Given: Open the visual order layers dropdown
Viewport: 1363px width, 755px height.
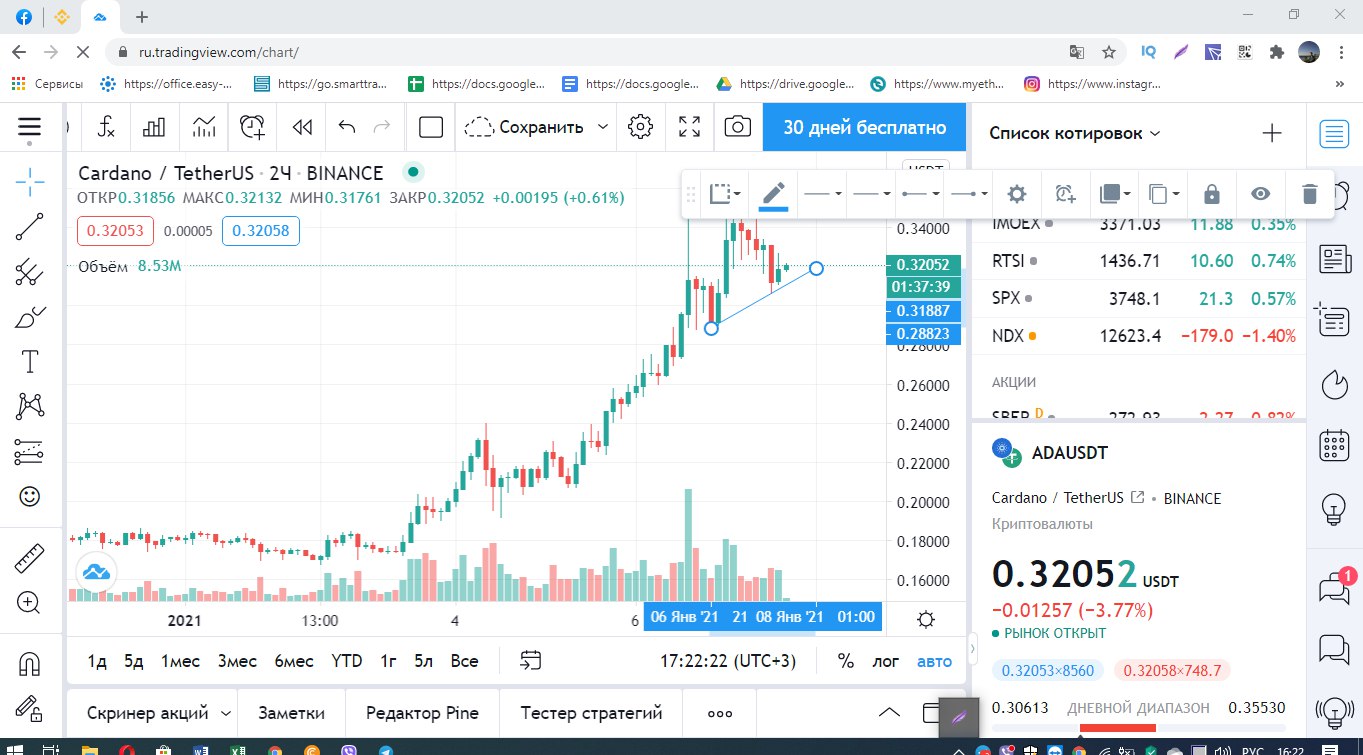Looking at the screenshot, I should coord(1115,194).
